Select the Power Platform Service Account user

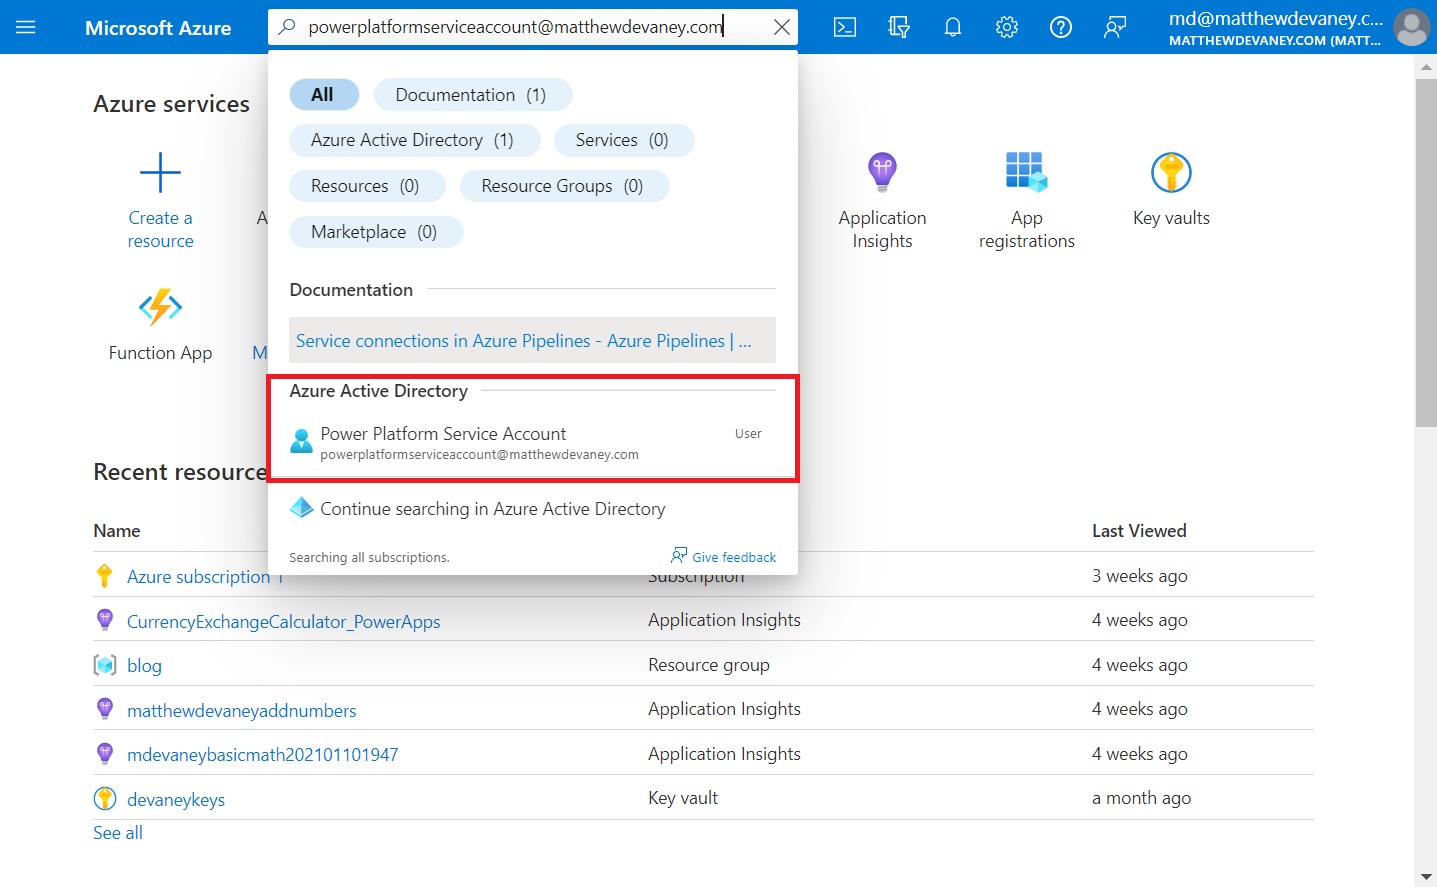coord(443,442)
